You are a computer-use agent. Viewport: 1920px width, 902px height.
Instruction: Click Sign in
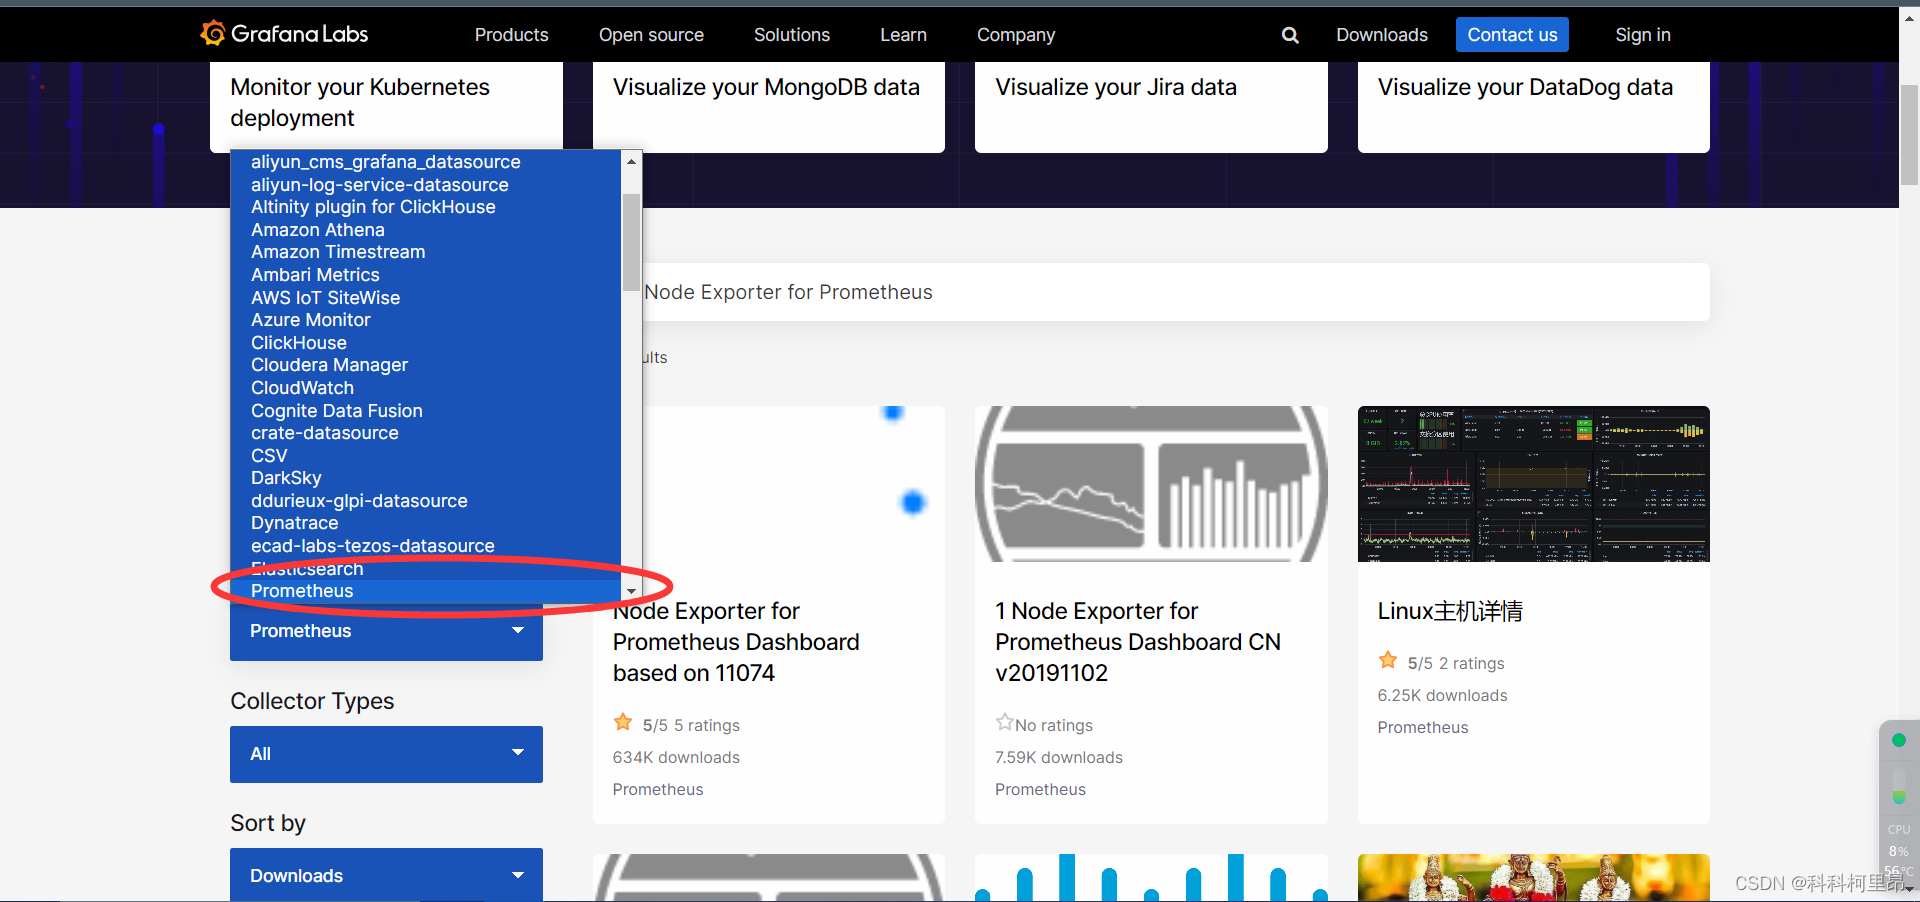pos(1643,35)
